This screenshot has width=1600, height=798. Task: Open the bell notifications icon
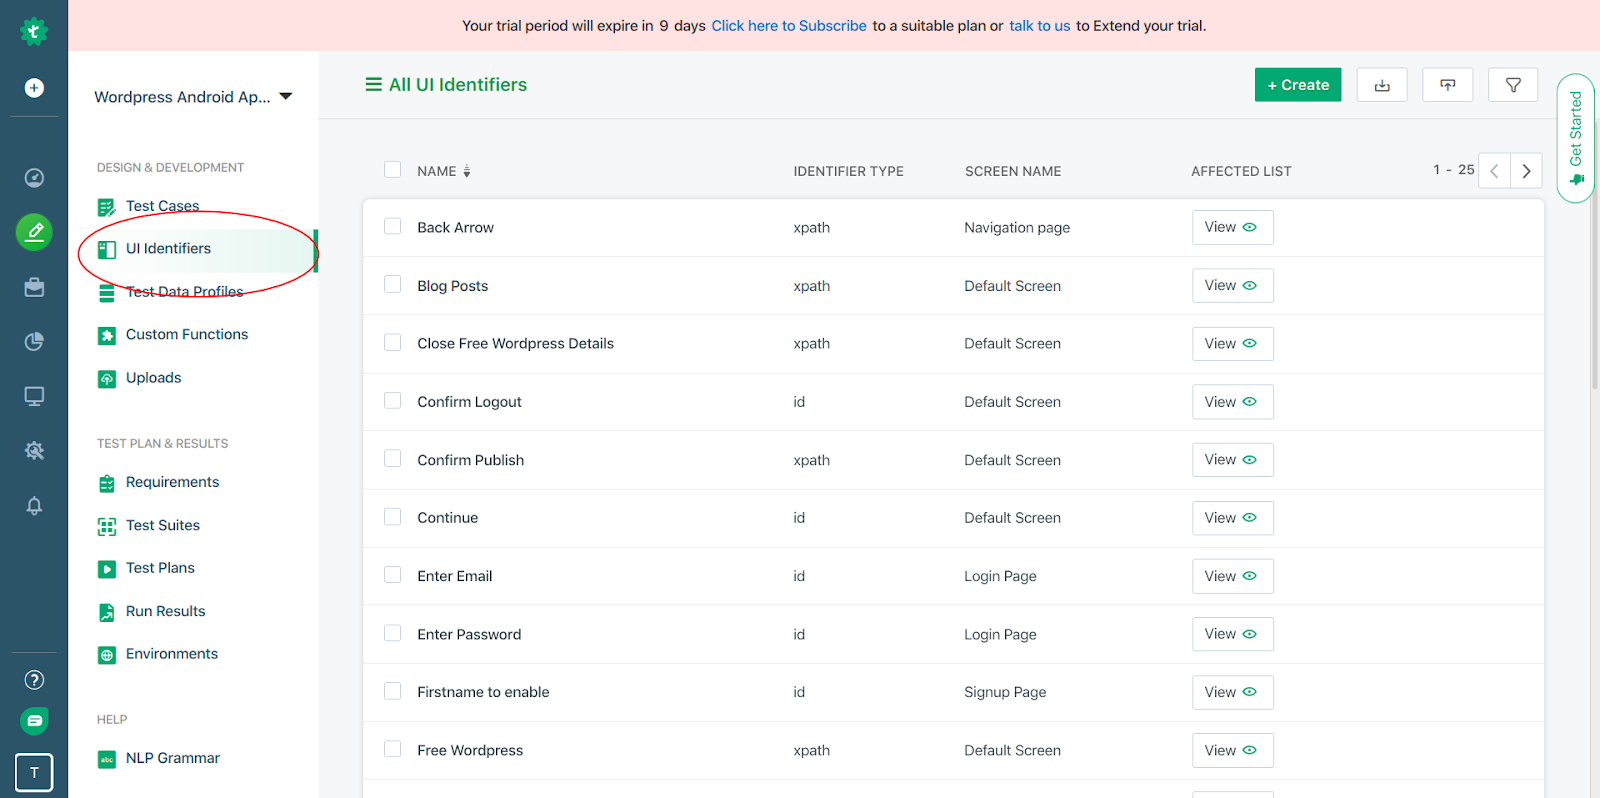pos(34,505)
